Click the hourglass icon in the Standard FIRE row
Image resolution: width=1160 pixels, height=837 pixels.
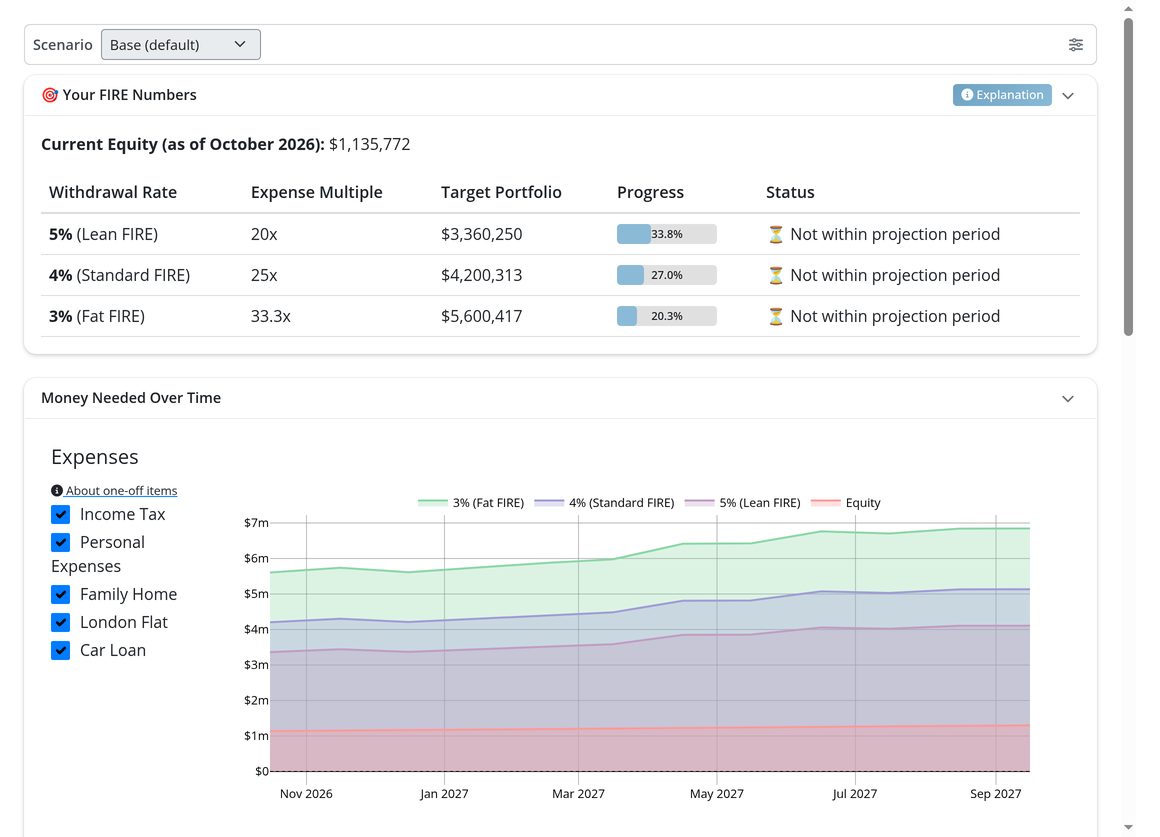[775, 275]
